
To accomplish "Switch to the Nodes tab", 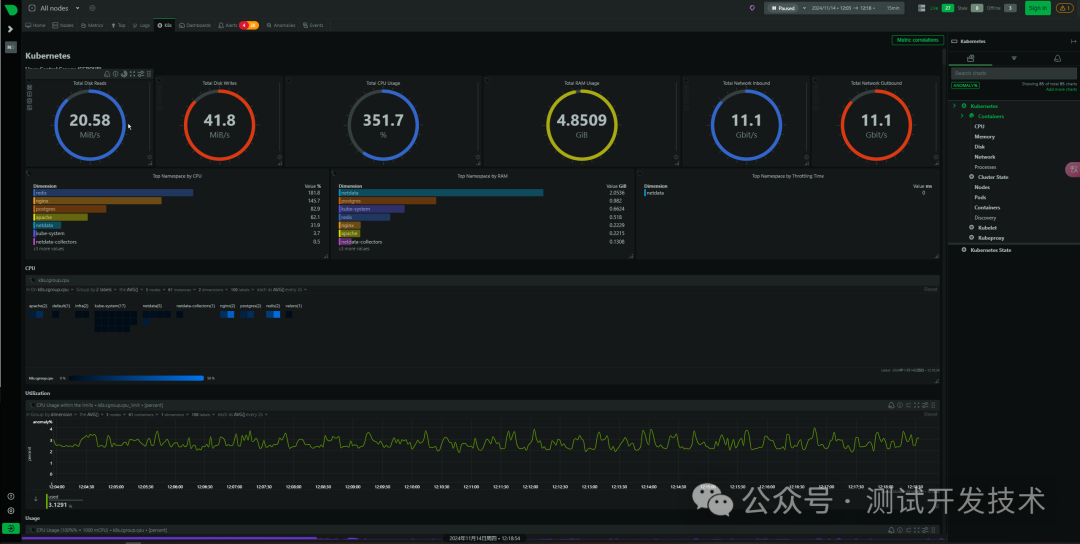I will click(x=63, y=25).
